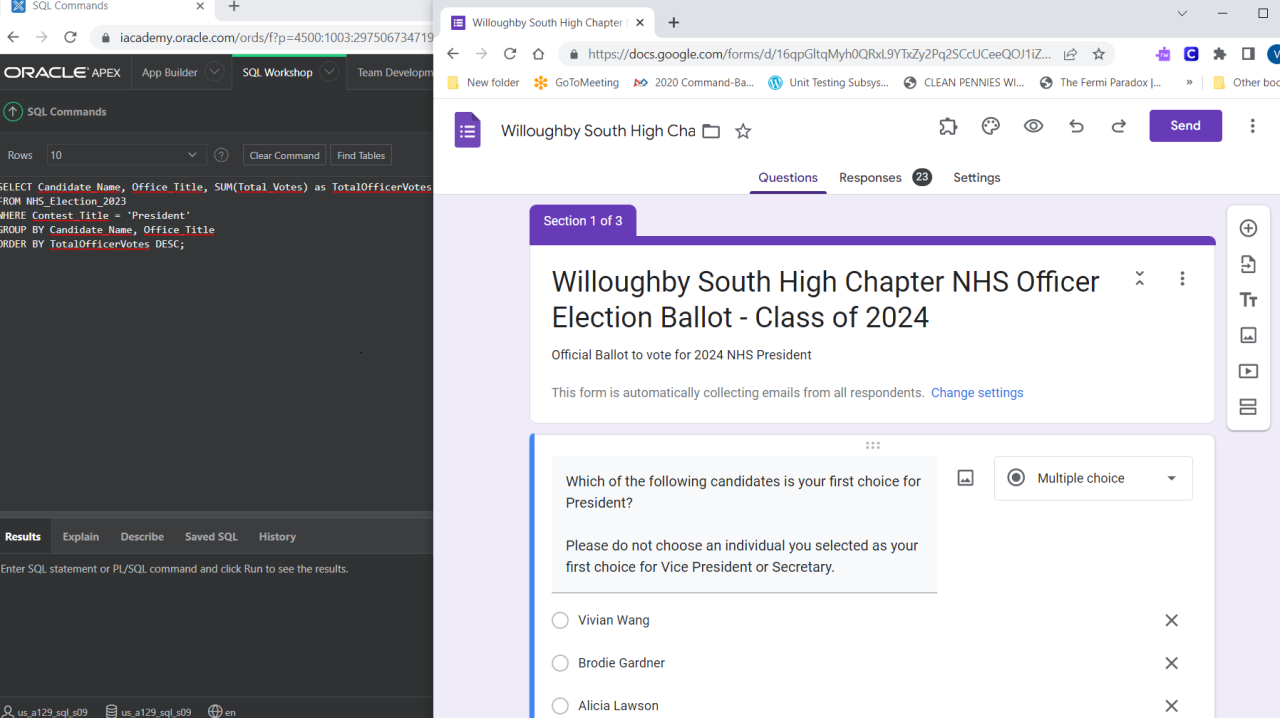The image size is (1280, 718).
Task: Open the Team Development menu in APEX
Action: 395,72
